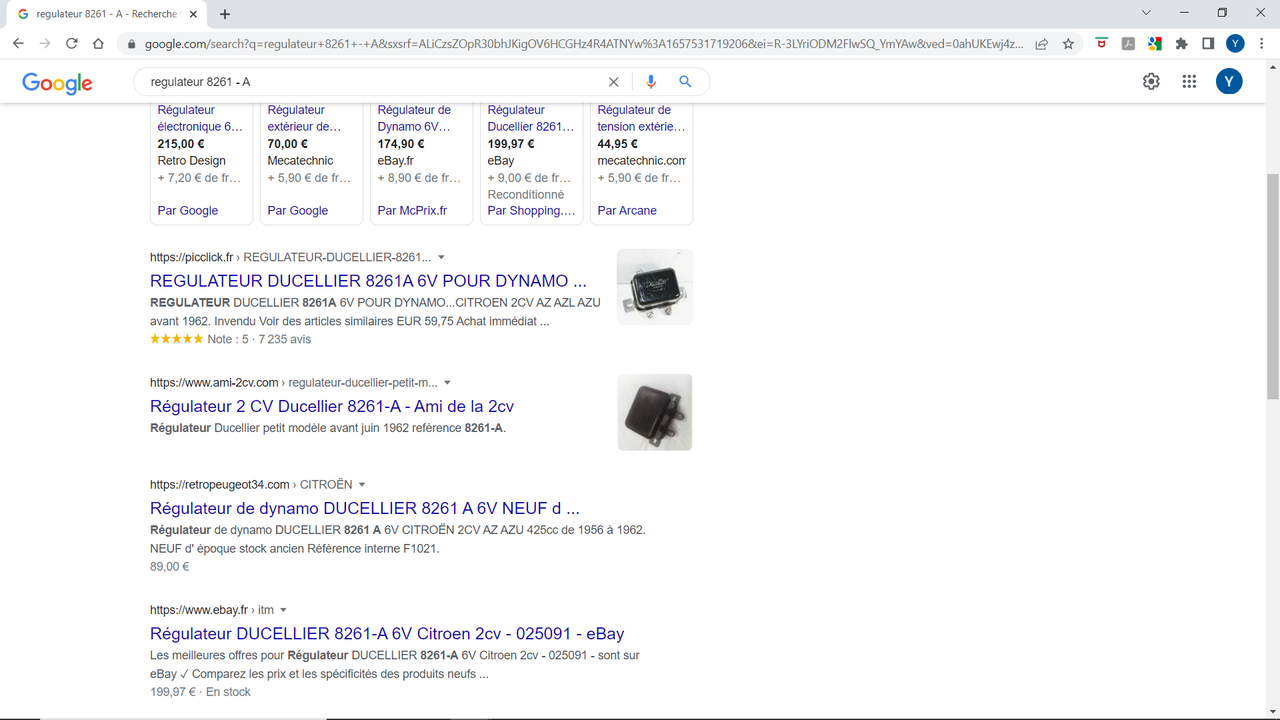The width and height of the screenshot is (1280, 720).
Task: Open the Régulateur de tension extérieur shopping listing
Action: (x=642, y=118)
